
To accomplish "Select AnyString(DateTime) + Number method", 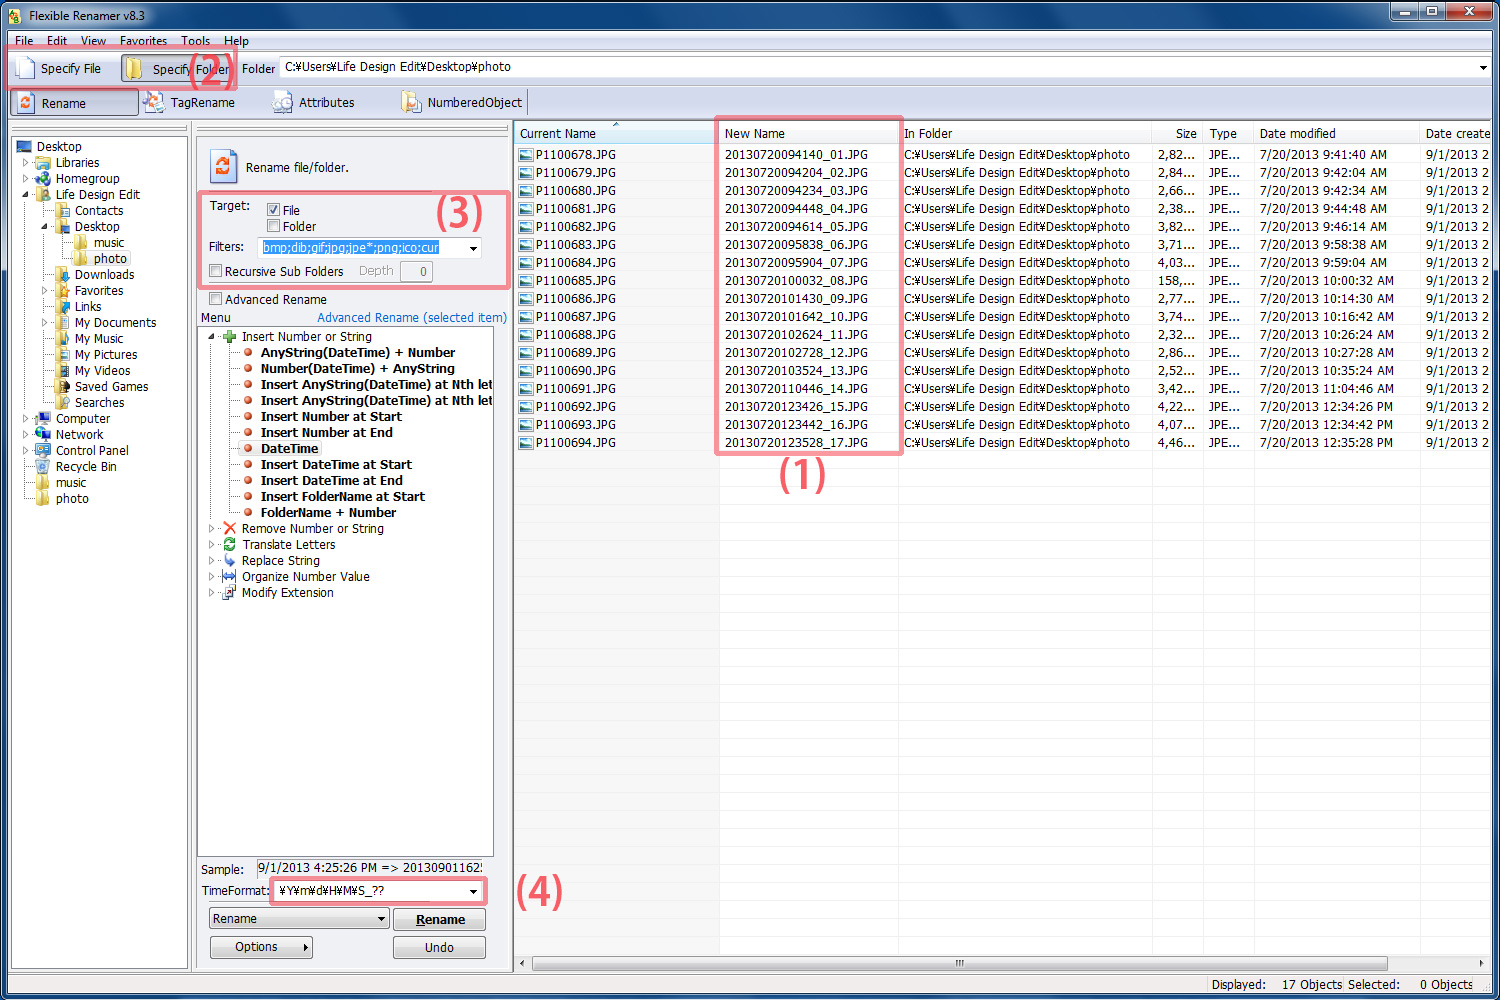I will click(x=358, y=352).
